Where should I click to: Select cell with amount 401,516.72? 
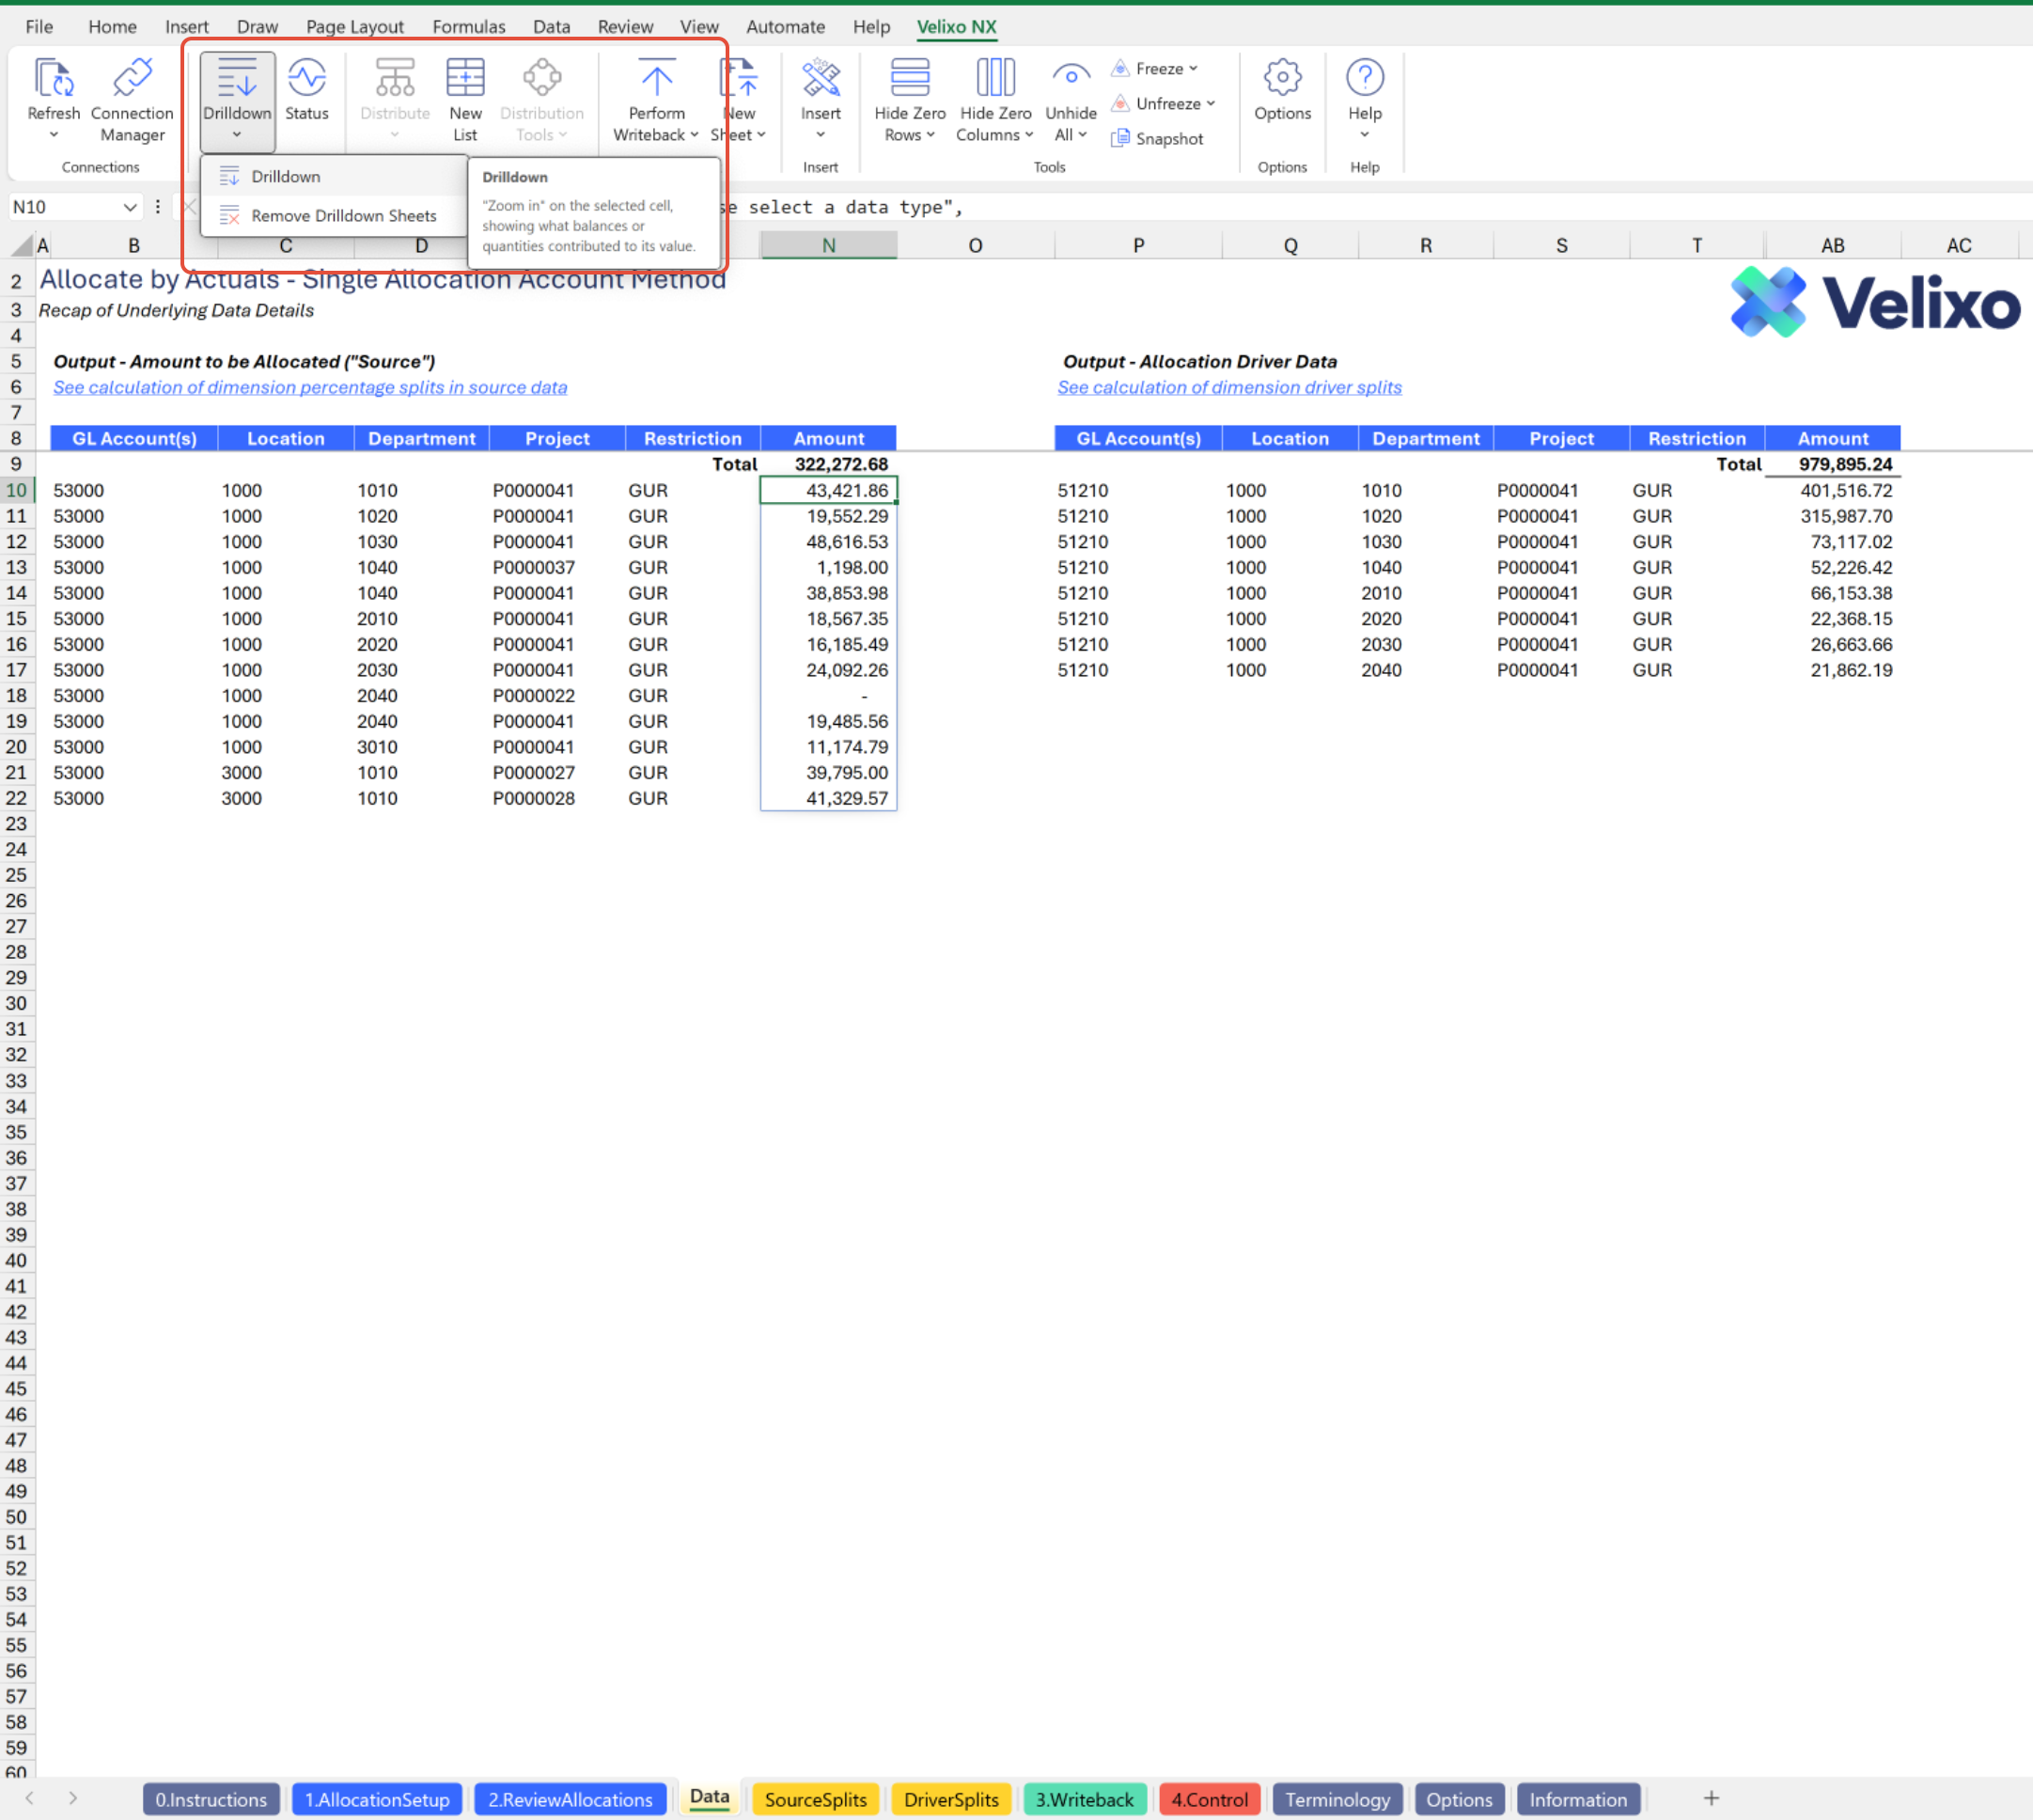[1845, 491]
